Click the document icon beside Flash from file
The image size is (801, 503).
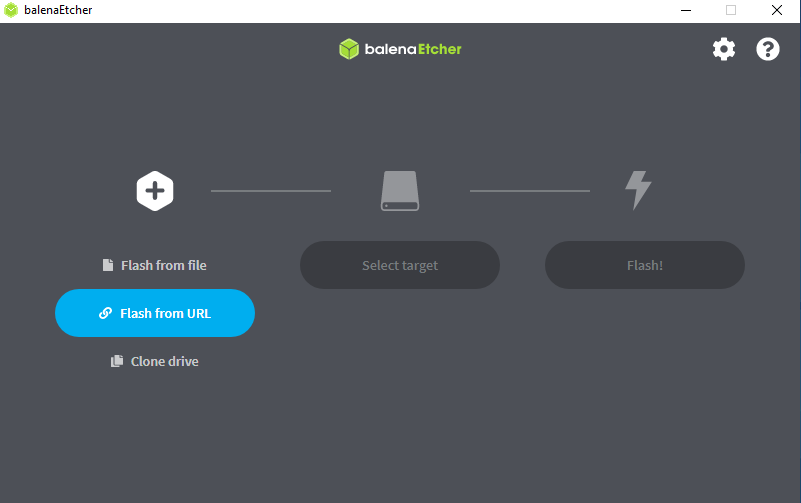(x=108, y=265)
